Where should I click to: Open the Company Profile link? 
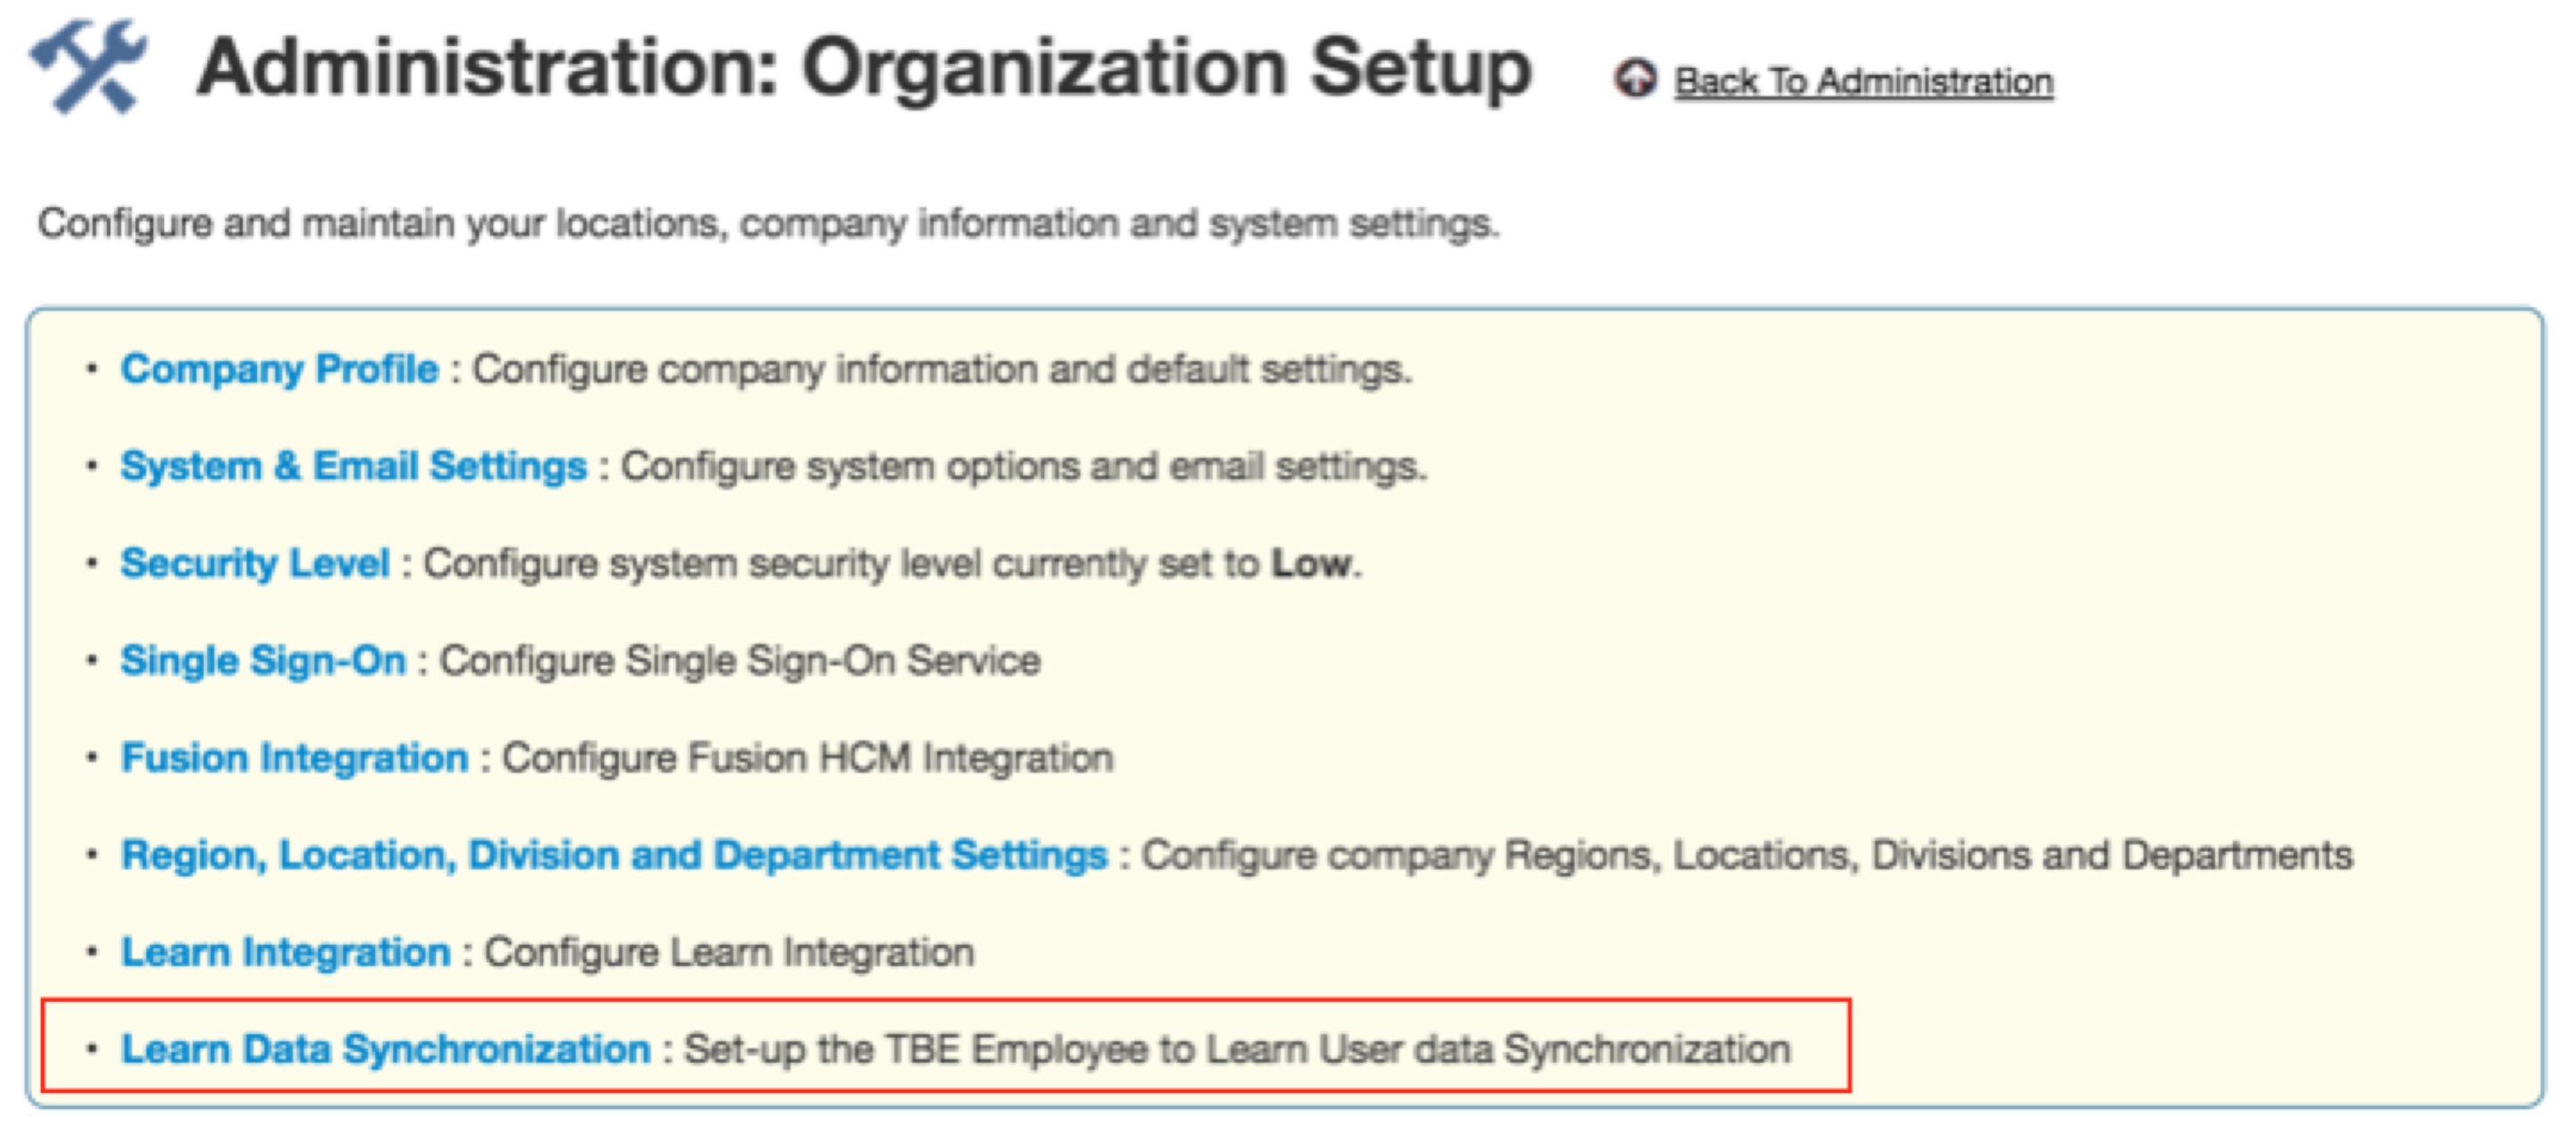(x=279, y=369)
